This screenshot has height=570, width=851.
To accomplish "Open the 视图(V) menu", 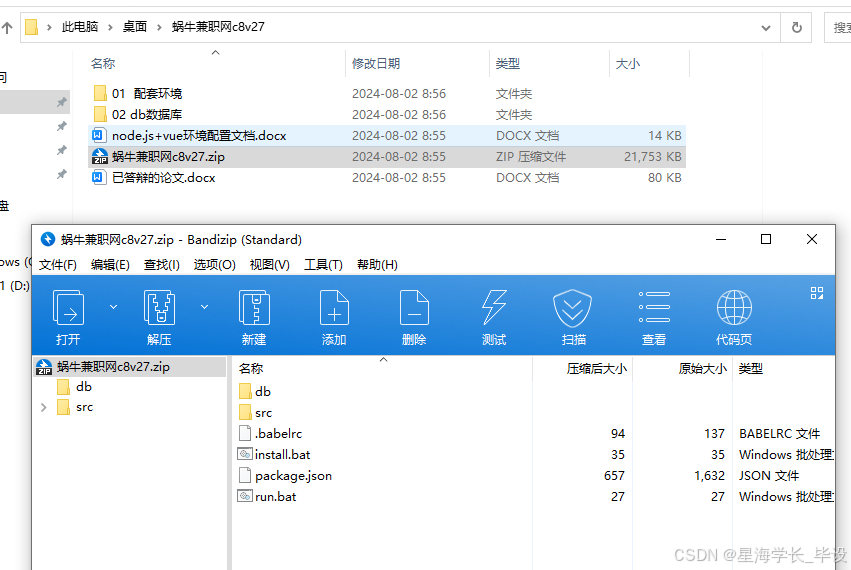I will pyautogui.click(x=270, y=265).
